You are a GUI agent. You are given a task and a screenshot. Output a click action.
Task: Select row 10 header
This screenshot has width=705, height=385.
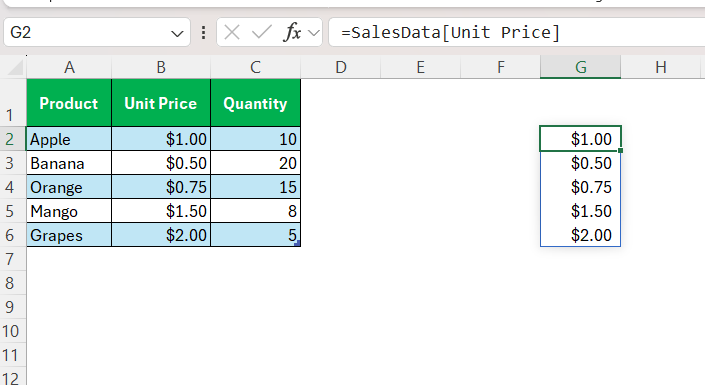tap(13, 331)
